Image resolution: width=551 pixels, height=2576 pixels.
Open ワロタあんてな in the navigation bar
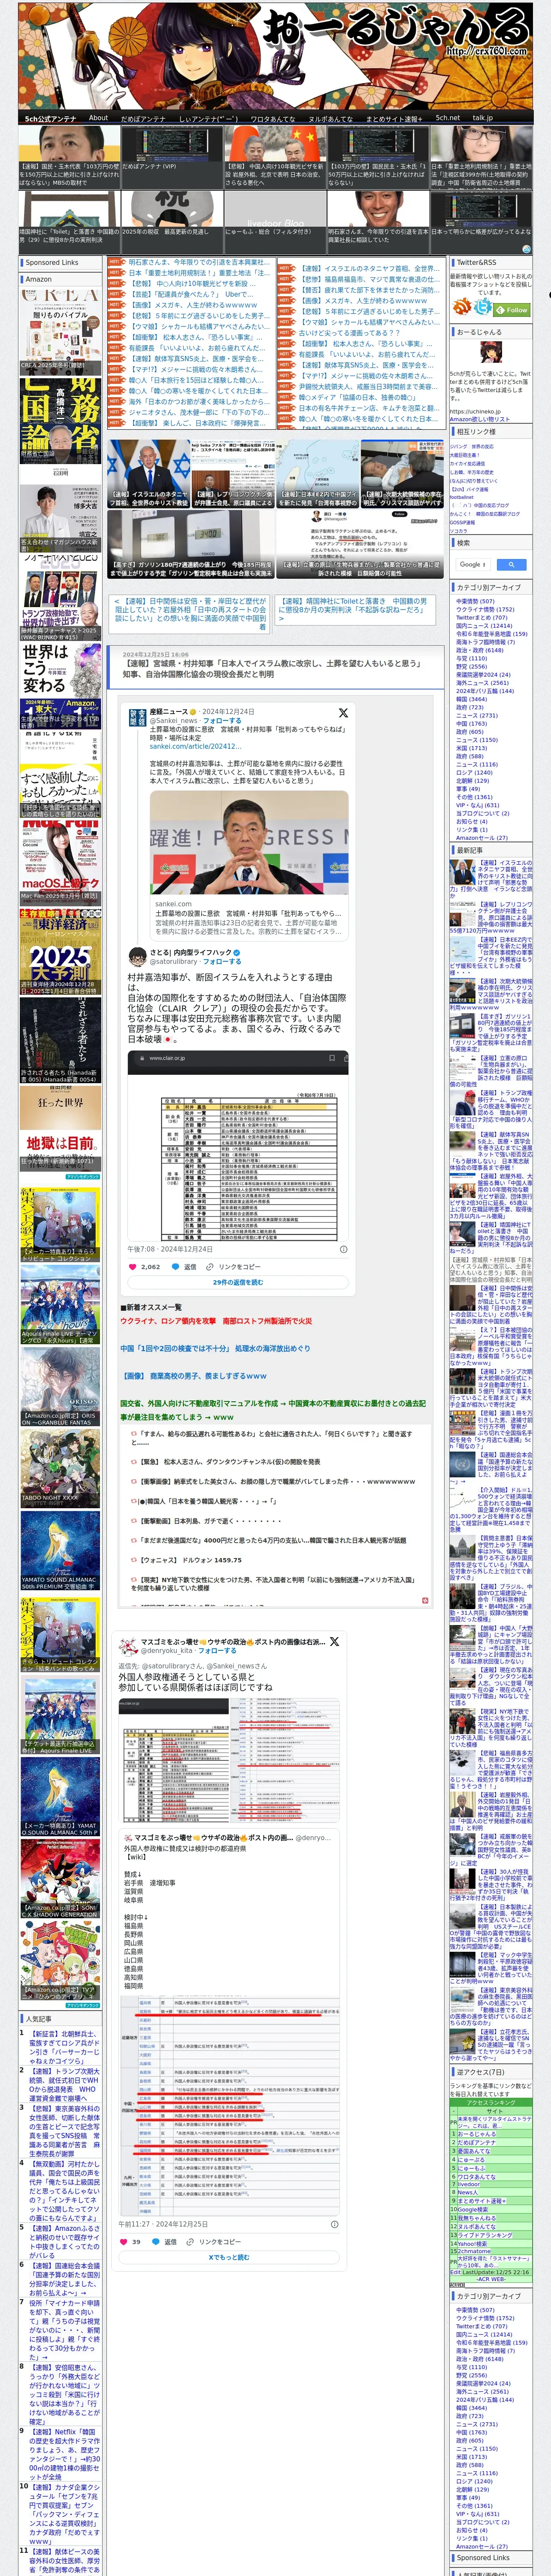tap(272, 118)
